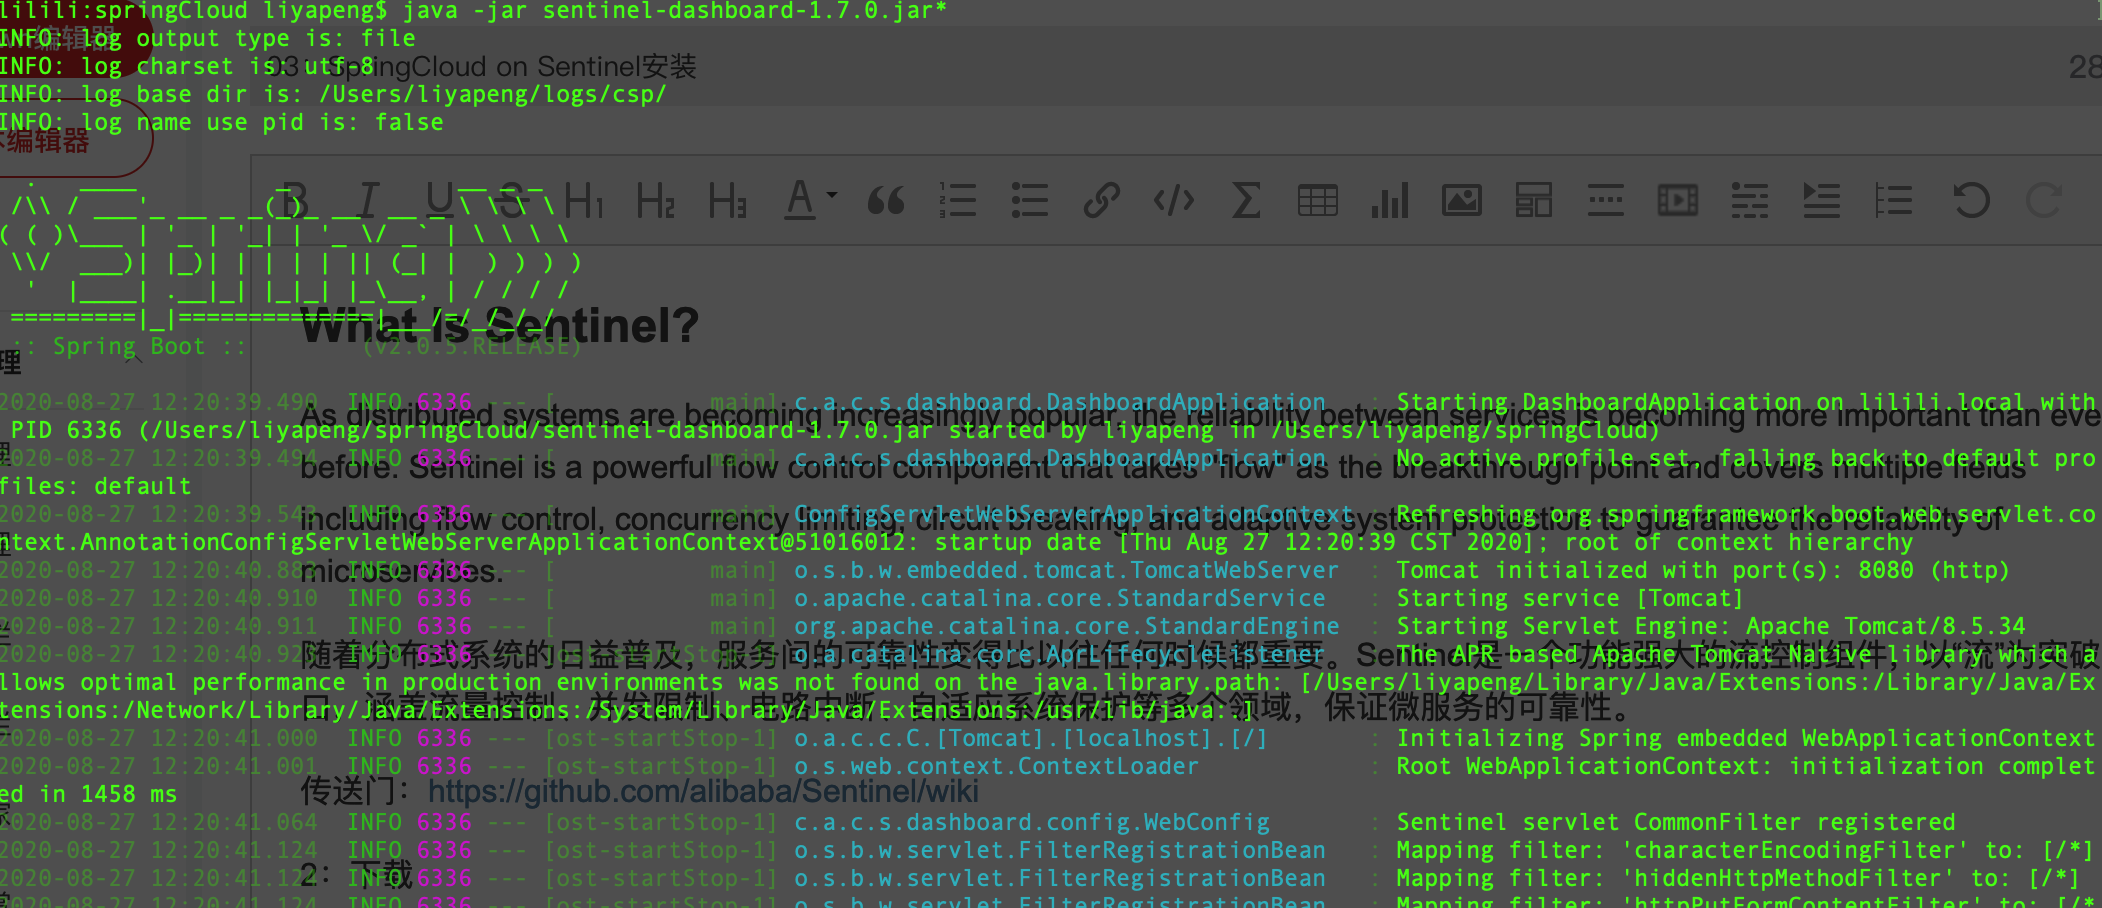Click the 'Tomcat initialized with port(s): 8080 (http)' log line
Image resolution: width=2102 pixels, height=908 pixels.
1703,570
